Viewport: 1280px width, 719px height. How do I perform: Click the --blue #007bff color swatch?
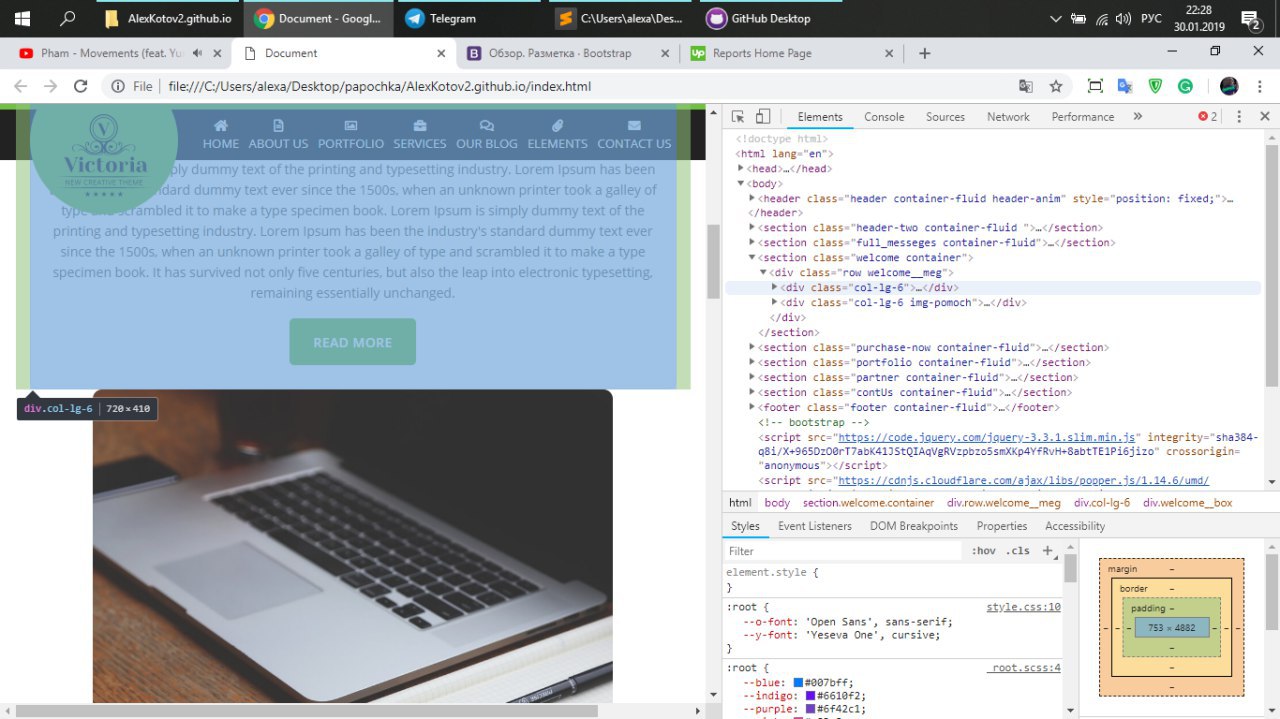pos(798,683)
